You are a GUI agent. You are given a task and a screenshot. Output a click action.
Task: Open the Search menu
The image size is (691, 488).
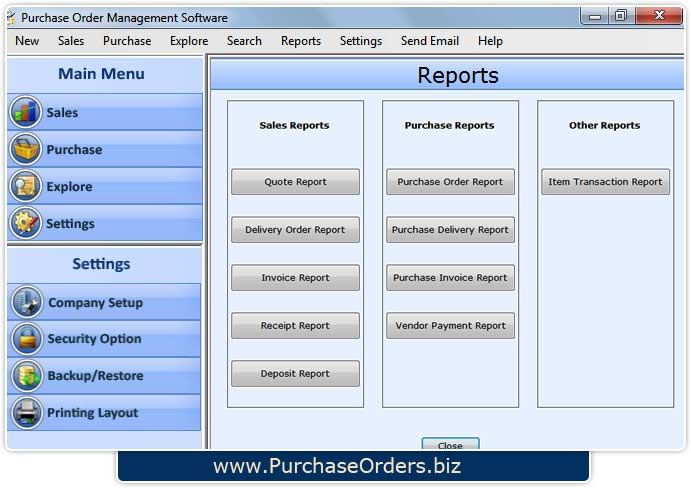244,41
